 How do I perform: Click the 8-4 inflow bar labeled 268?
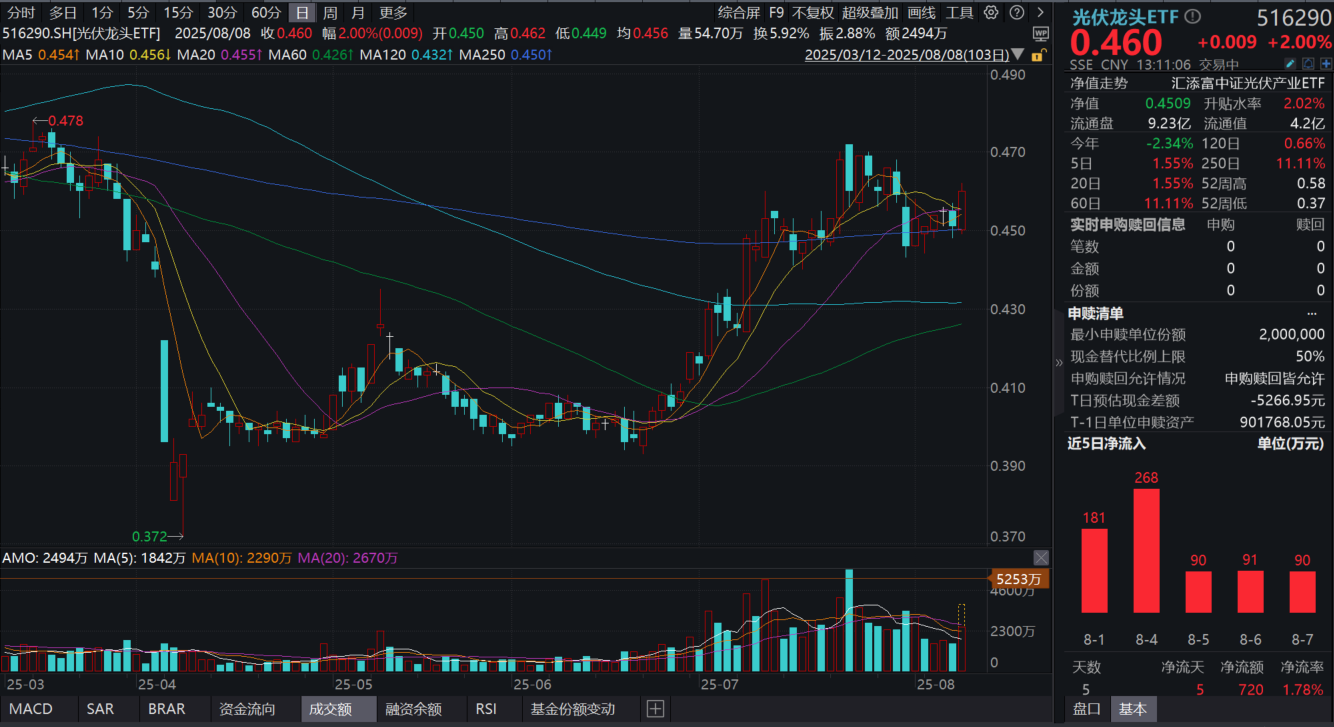point(1146,550)
